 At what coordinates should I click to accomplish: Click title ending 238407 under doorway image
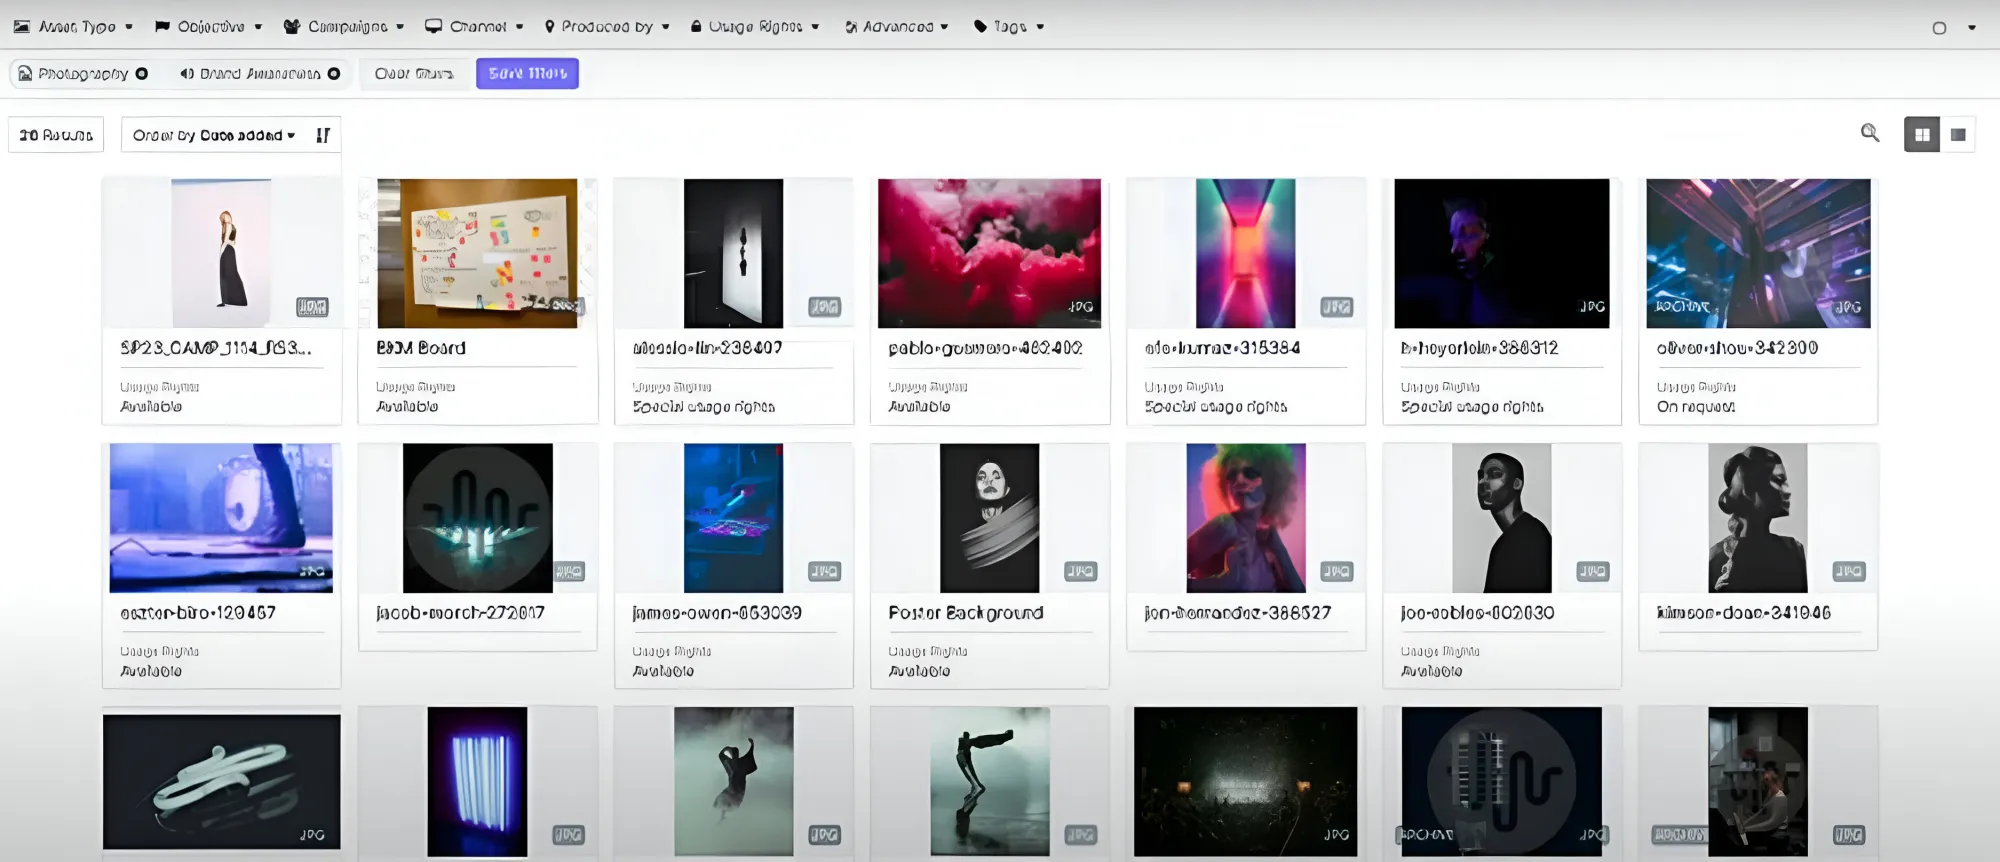coord(707,348)
